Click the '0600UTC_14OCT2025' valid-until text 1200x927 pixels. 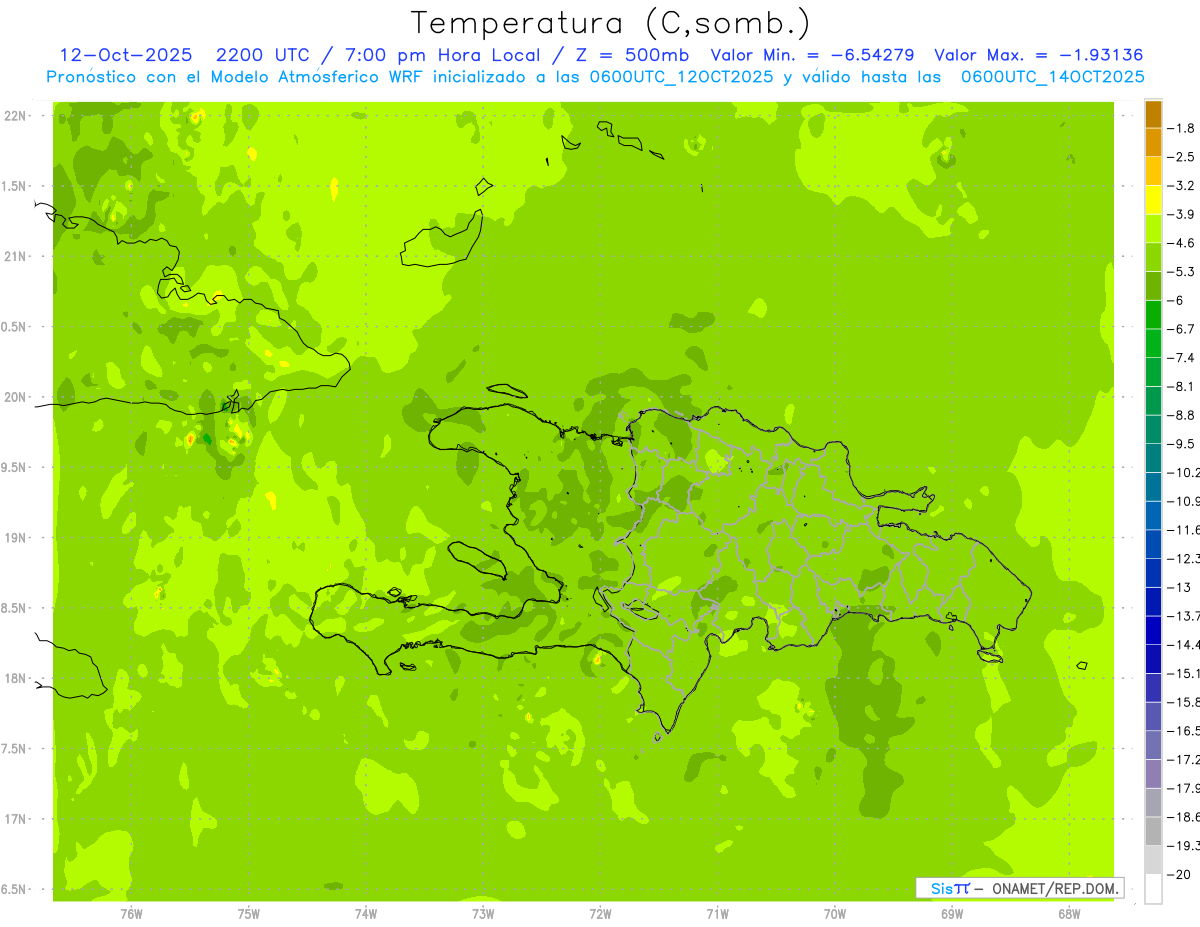(1052, 77)
